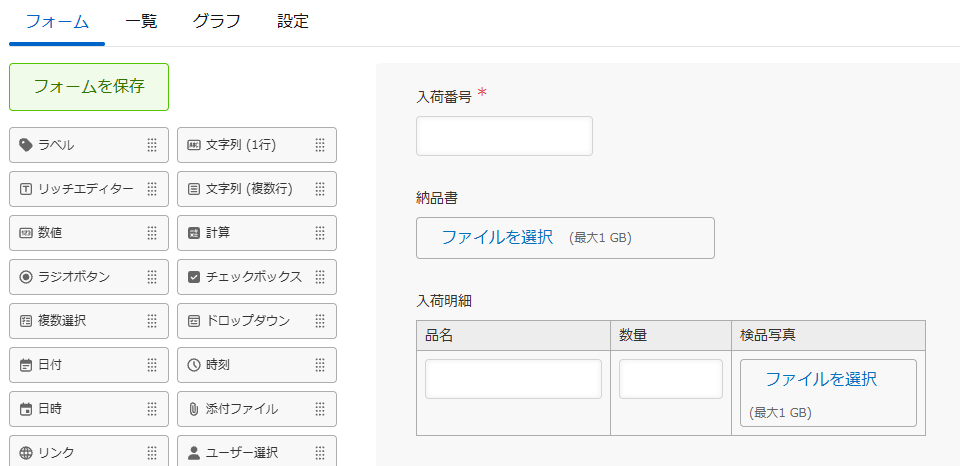This screenshot has height=466, width=960.
Task: Click drag handle of 時刻
Action: (320, 365)
